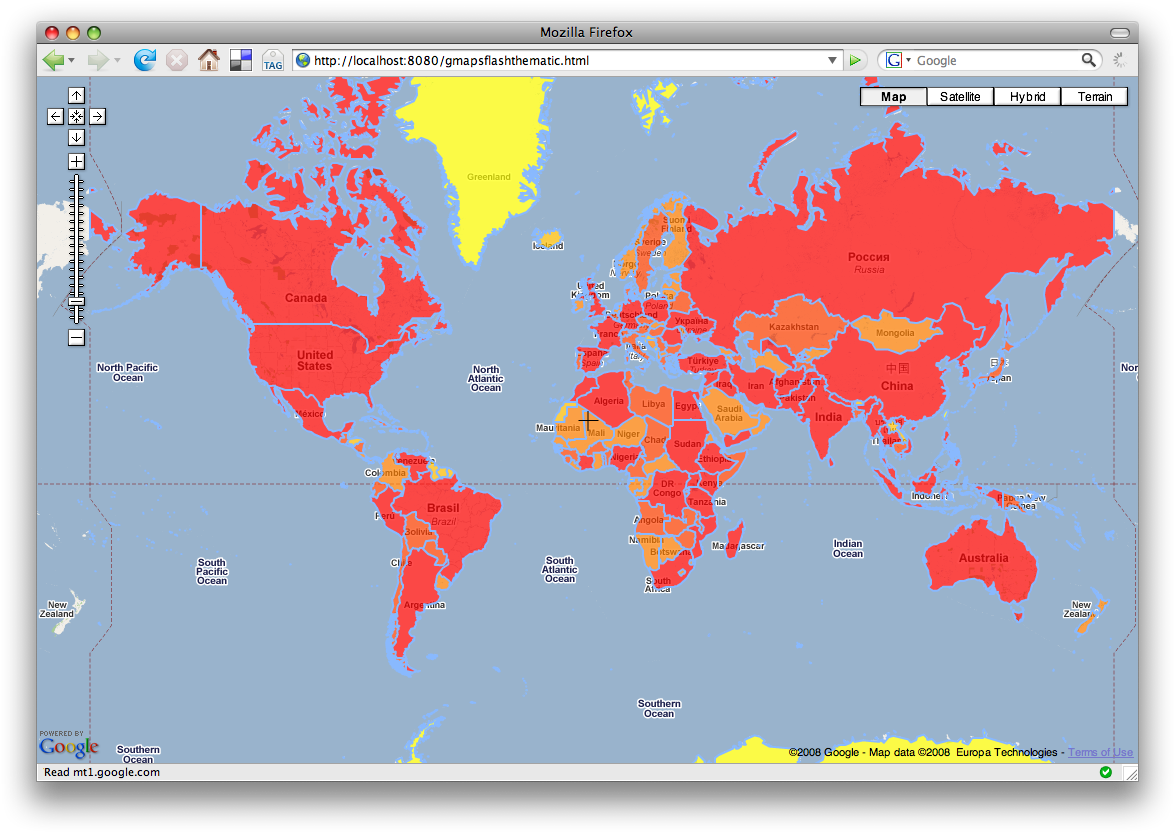Click the green checkmark in the status bar

pos(1106,772)
